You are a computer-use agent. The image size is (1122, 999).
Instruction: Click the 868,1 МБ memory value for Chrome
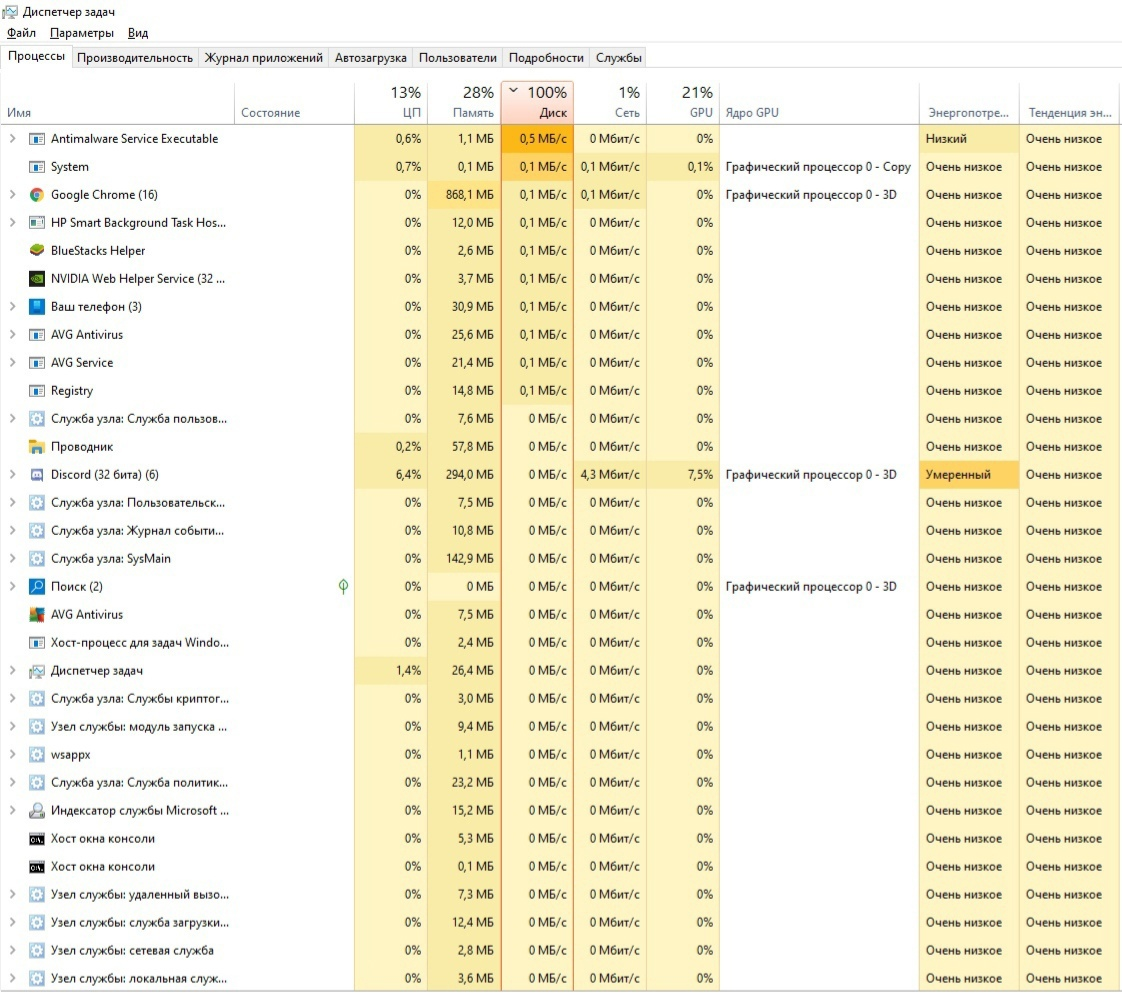(x=464, y=195)
